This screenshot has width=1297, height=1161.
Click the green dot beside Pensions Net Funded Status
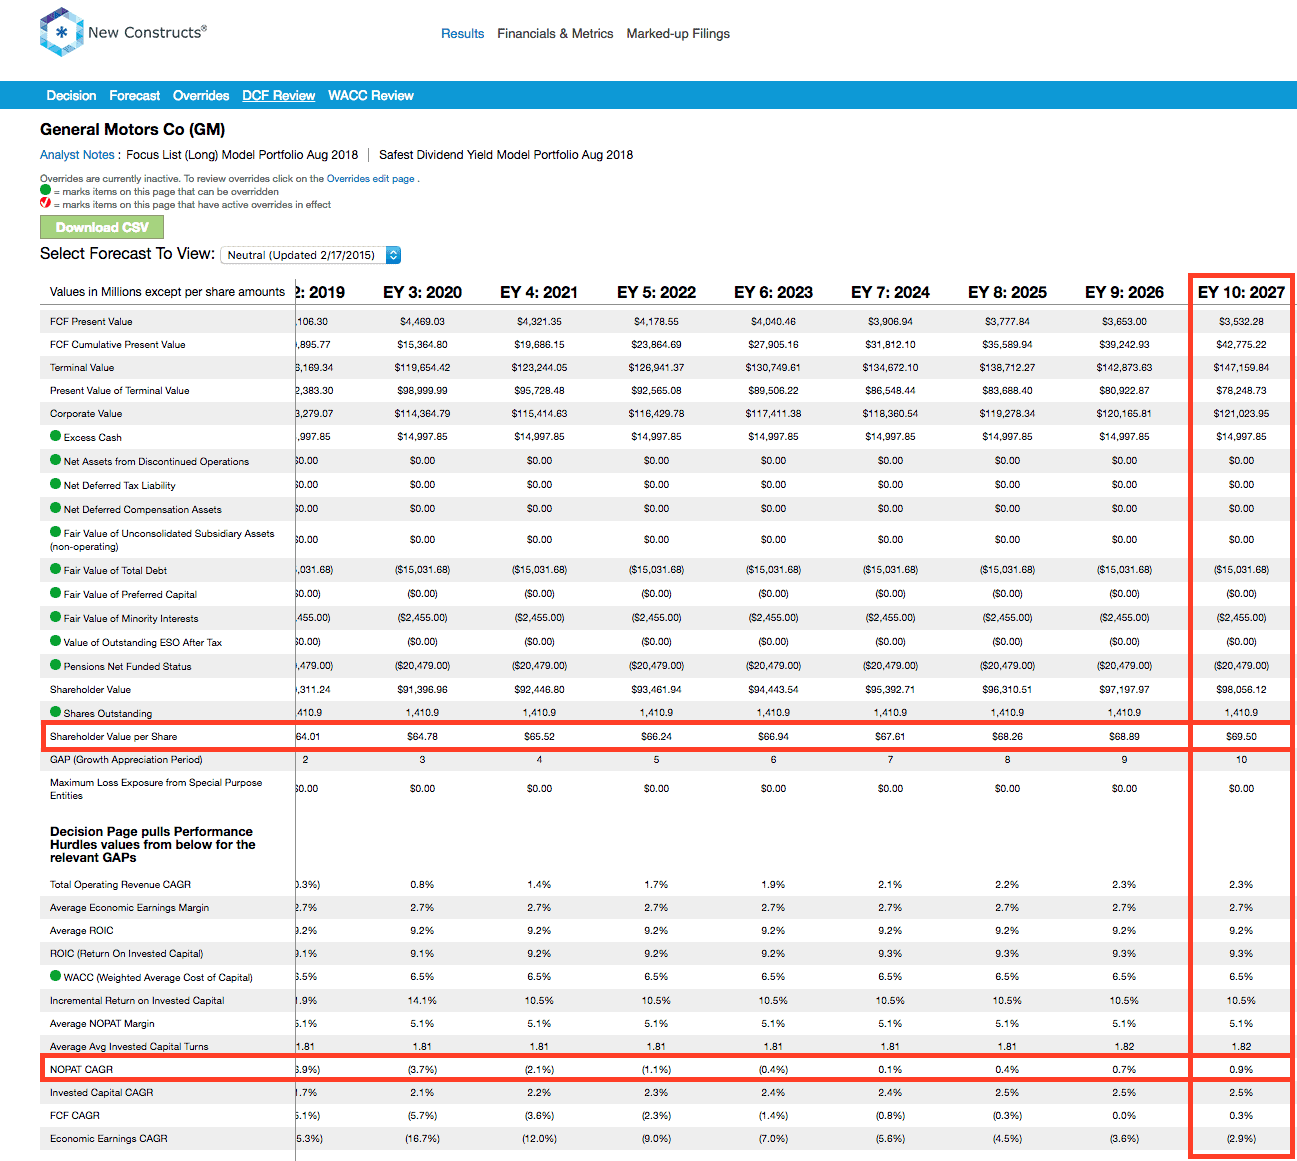[x=56, y=665]
